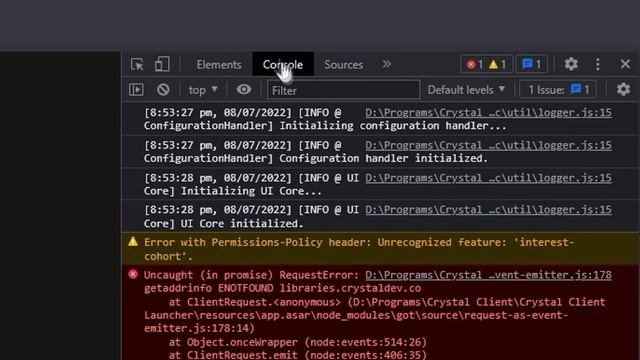Click the yellow warning triangle icon on Permissions-Policy message
Viewport: 640px width, 360px height.
pos(133,242)
